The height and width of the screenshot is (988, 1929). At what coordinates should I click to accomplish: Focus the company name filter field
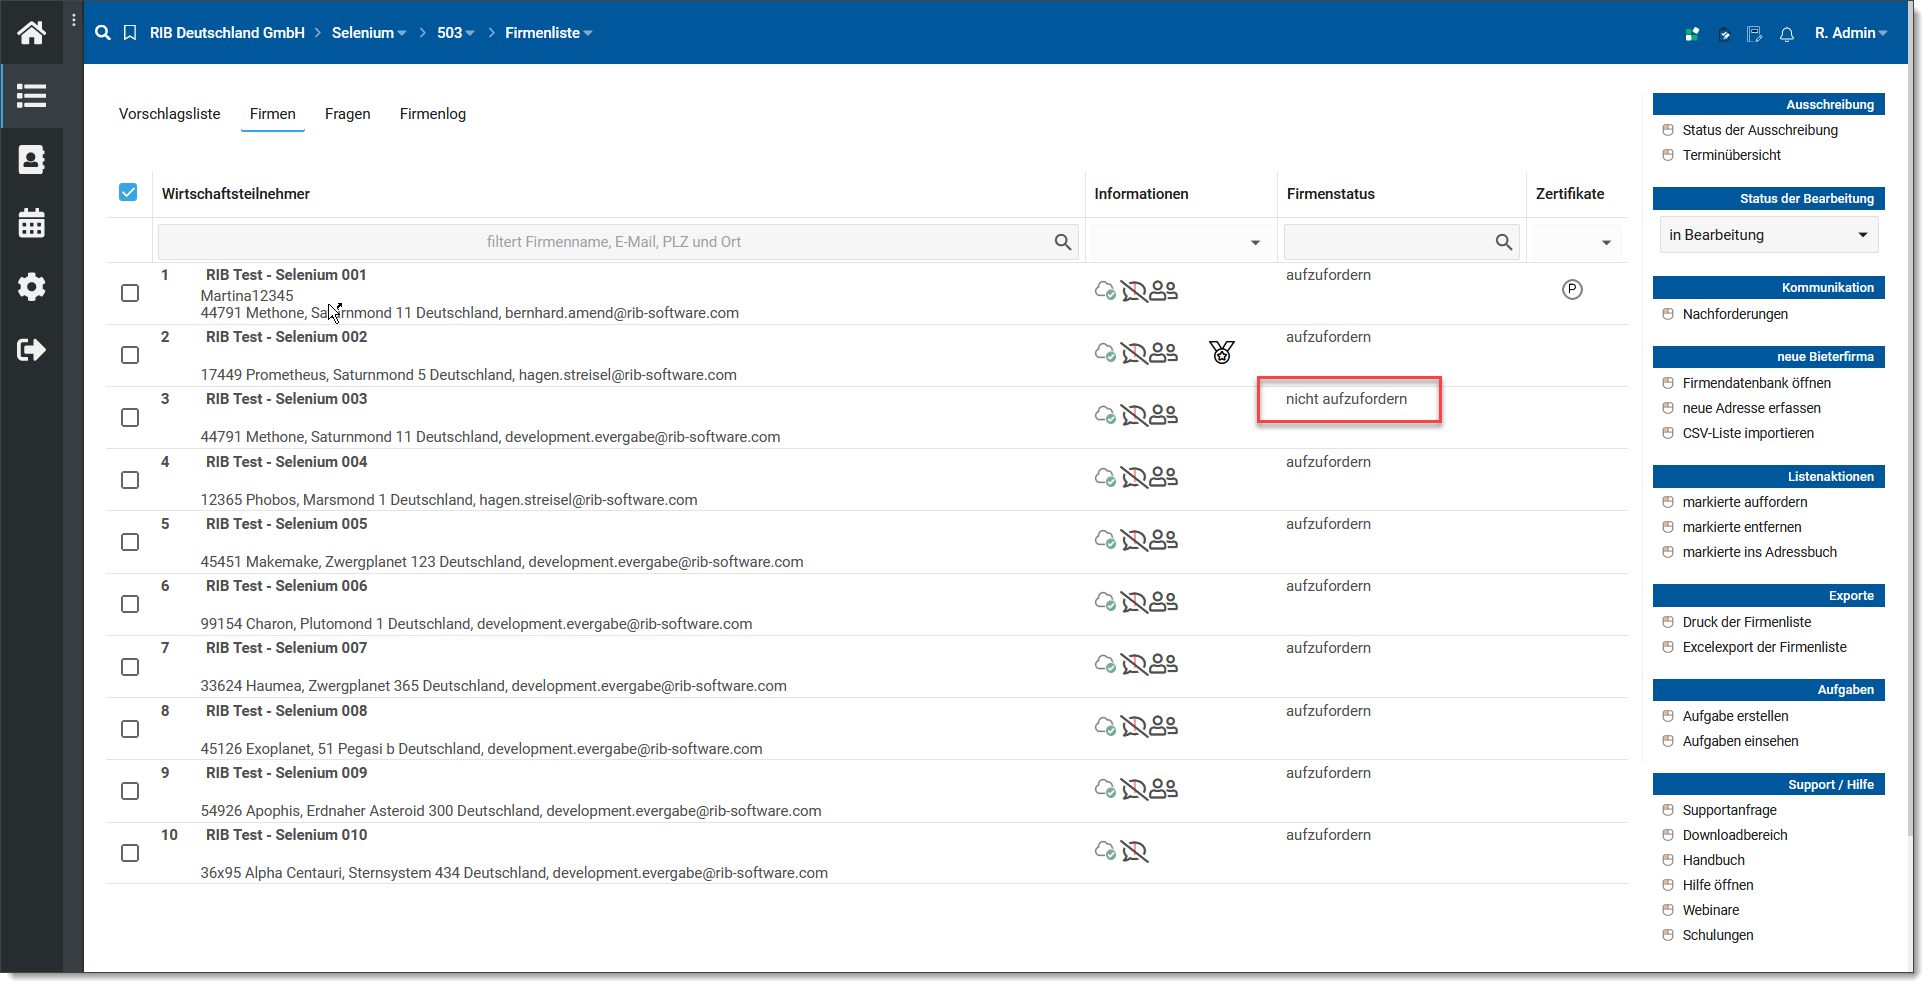click(618, 242)
